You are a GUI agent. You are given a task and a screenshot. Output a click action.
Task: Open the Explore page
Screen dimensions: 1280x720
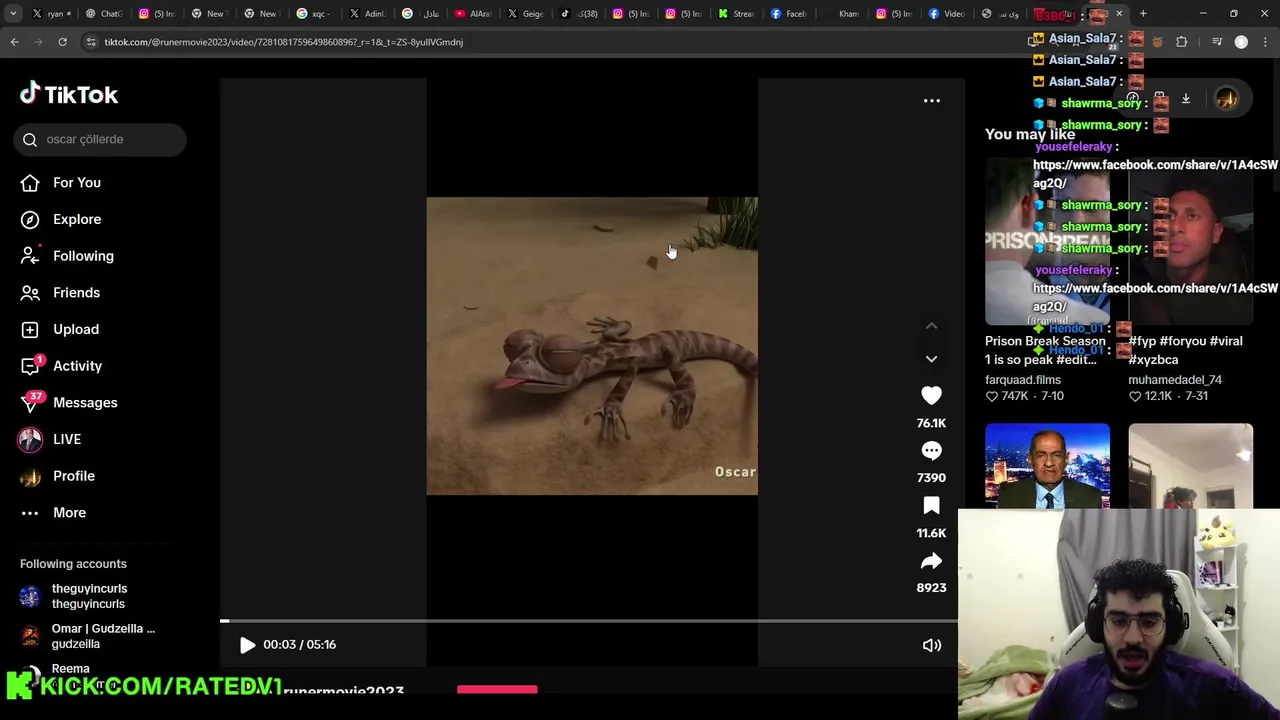[x=77, y=219]
